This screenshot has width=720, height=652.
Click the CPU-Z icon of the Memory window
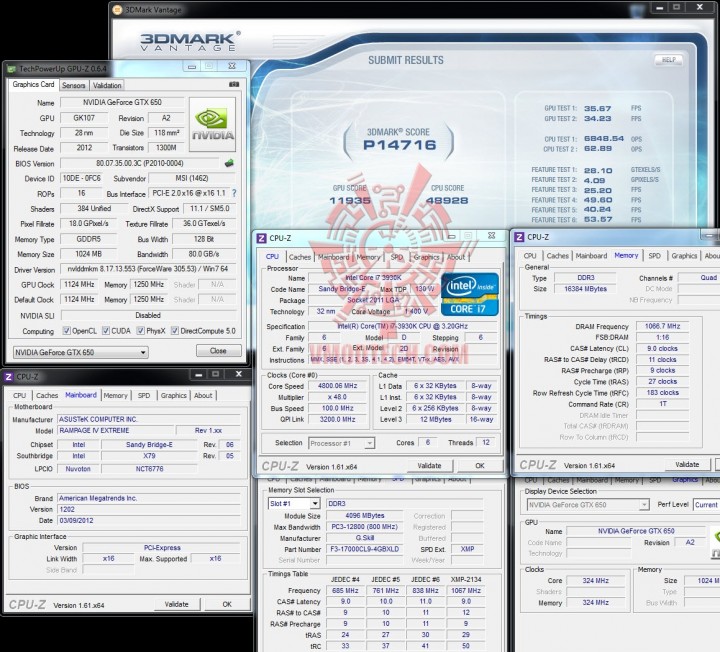point(519,237)
